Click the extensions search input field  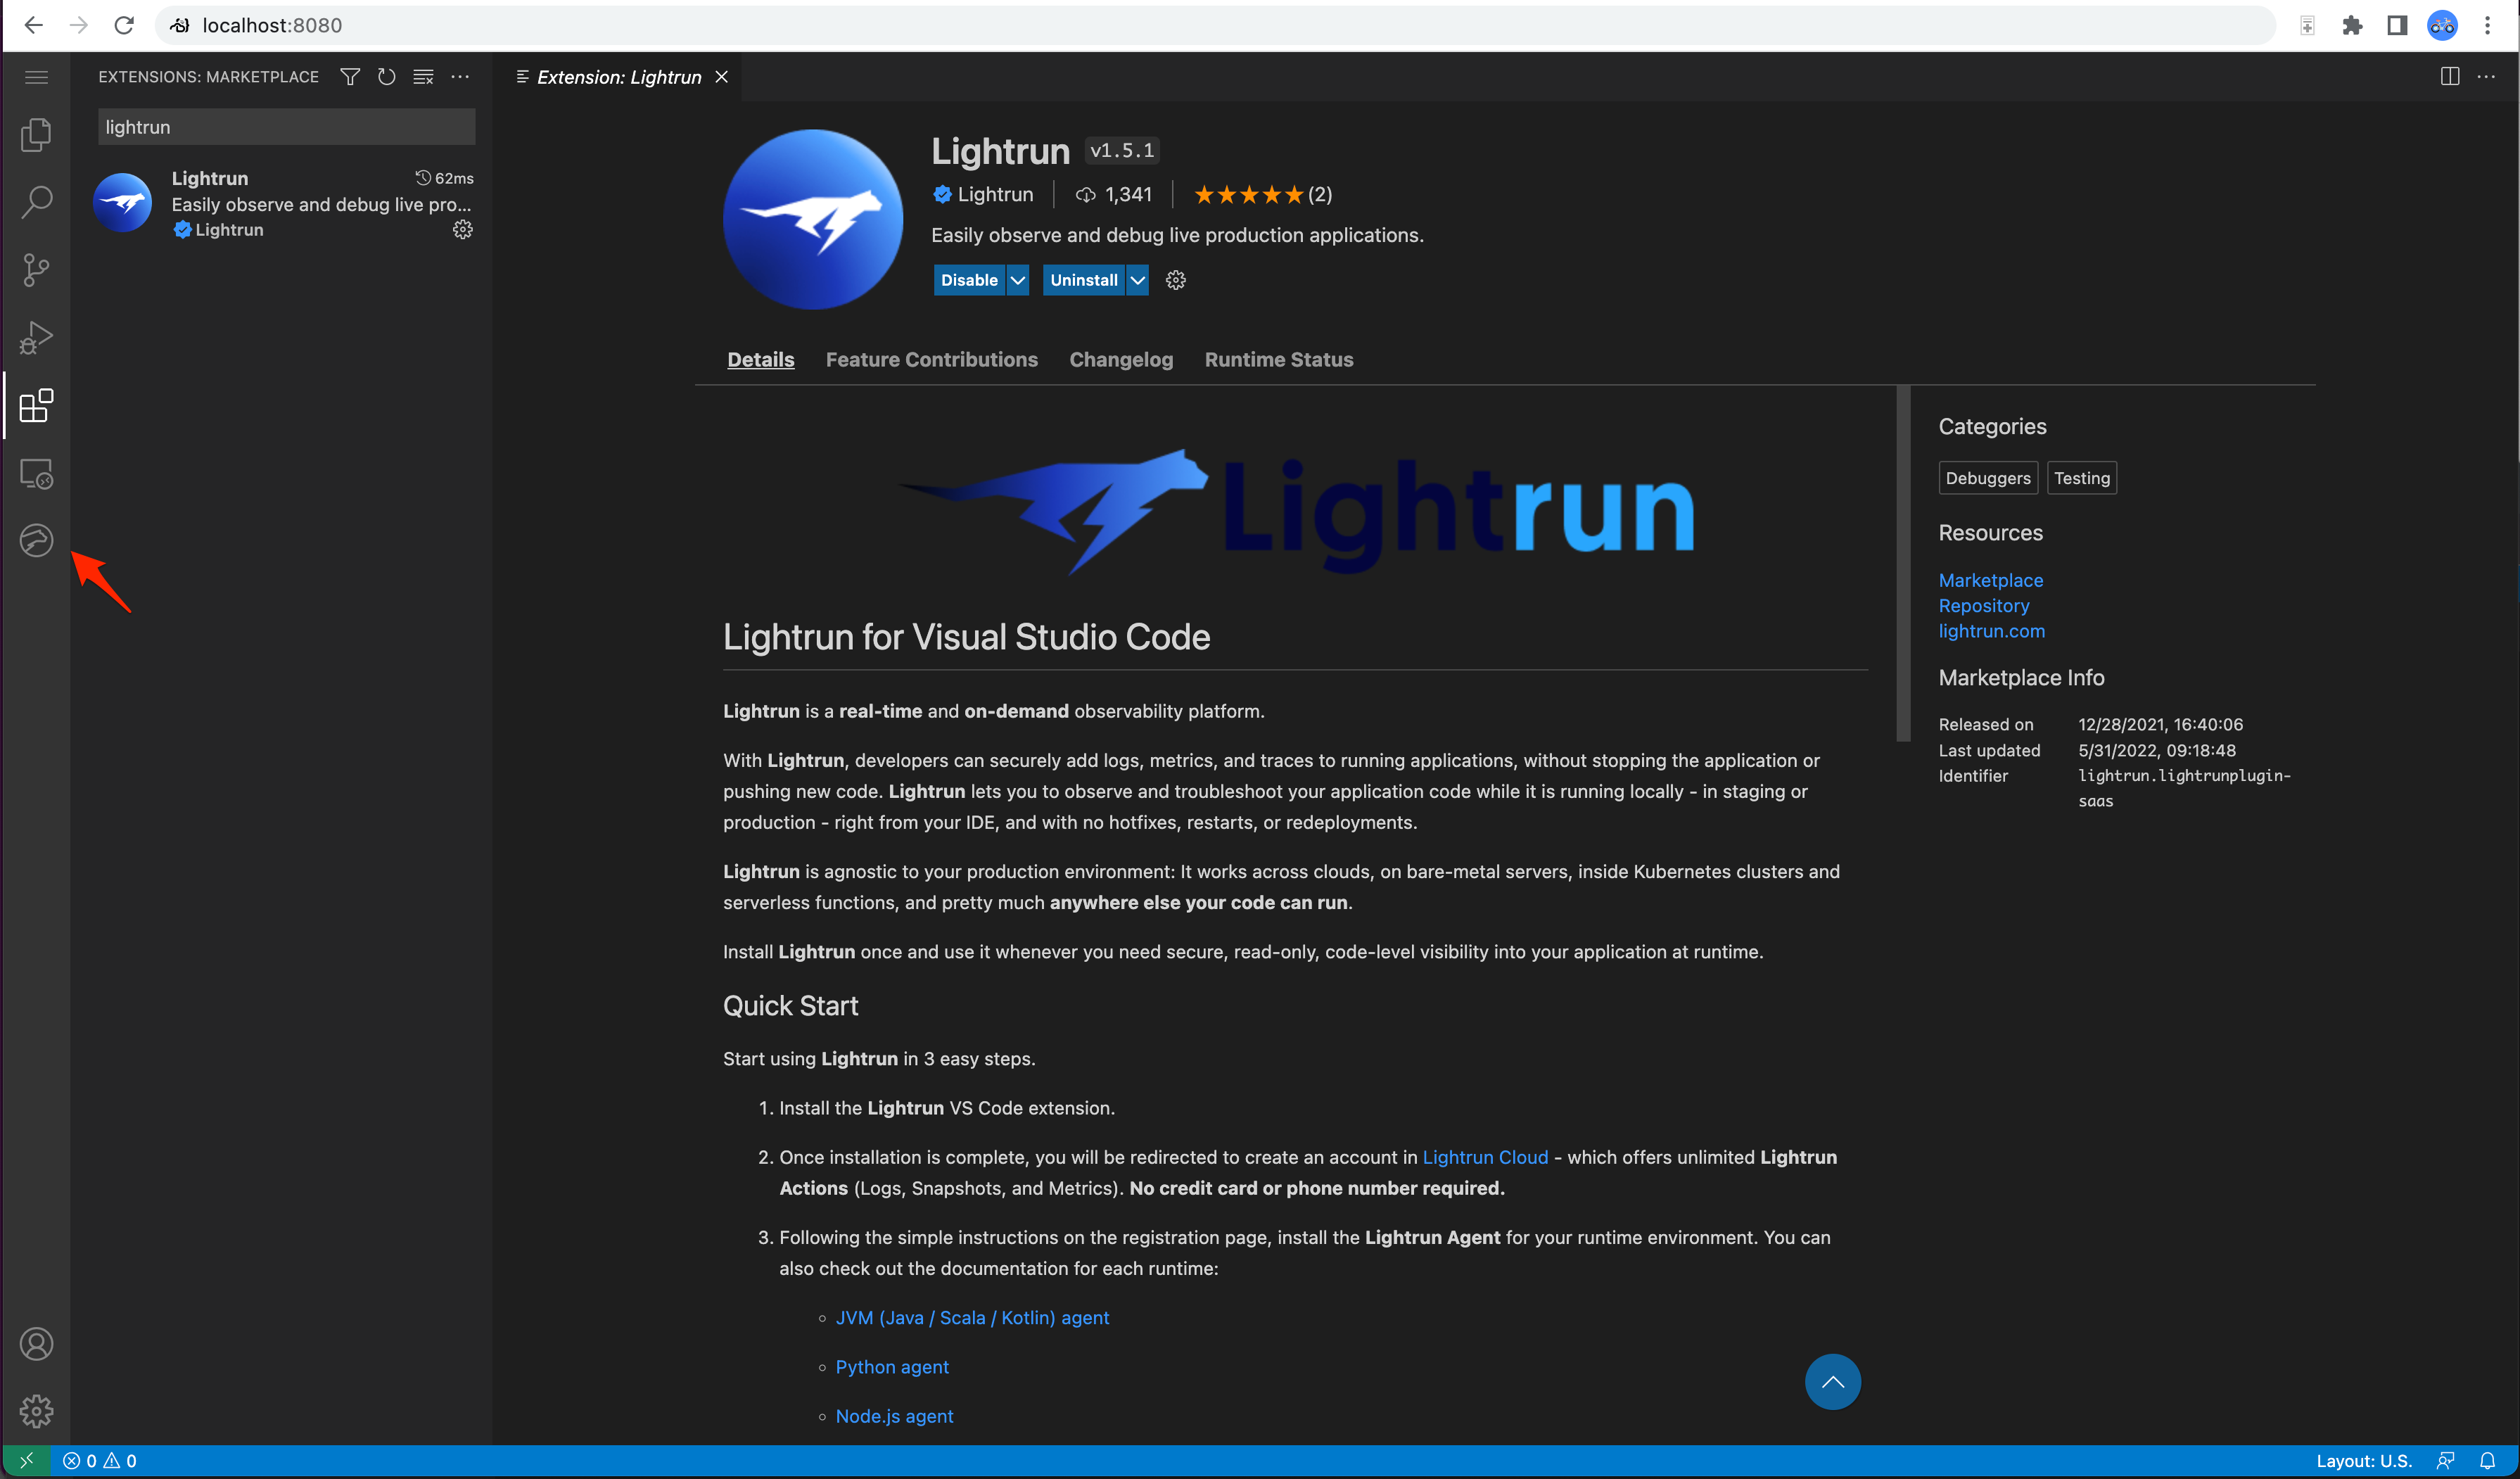(x=286, y=127)
